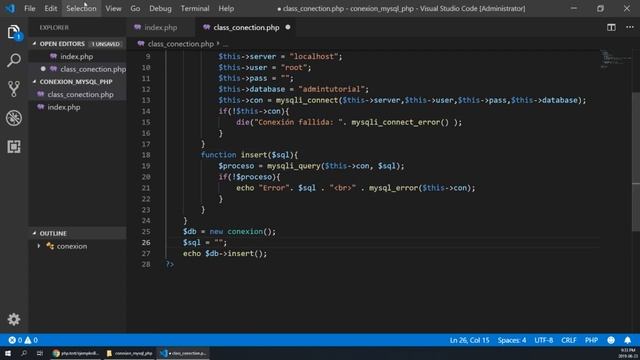
Task: Switch to Chrome taskbar window
Action: (76, 353)
